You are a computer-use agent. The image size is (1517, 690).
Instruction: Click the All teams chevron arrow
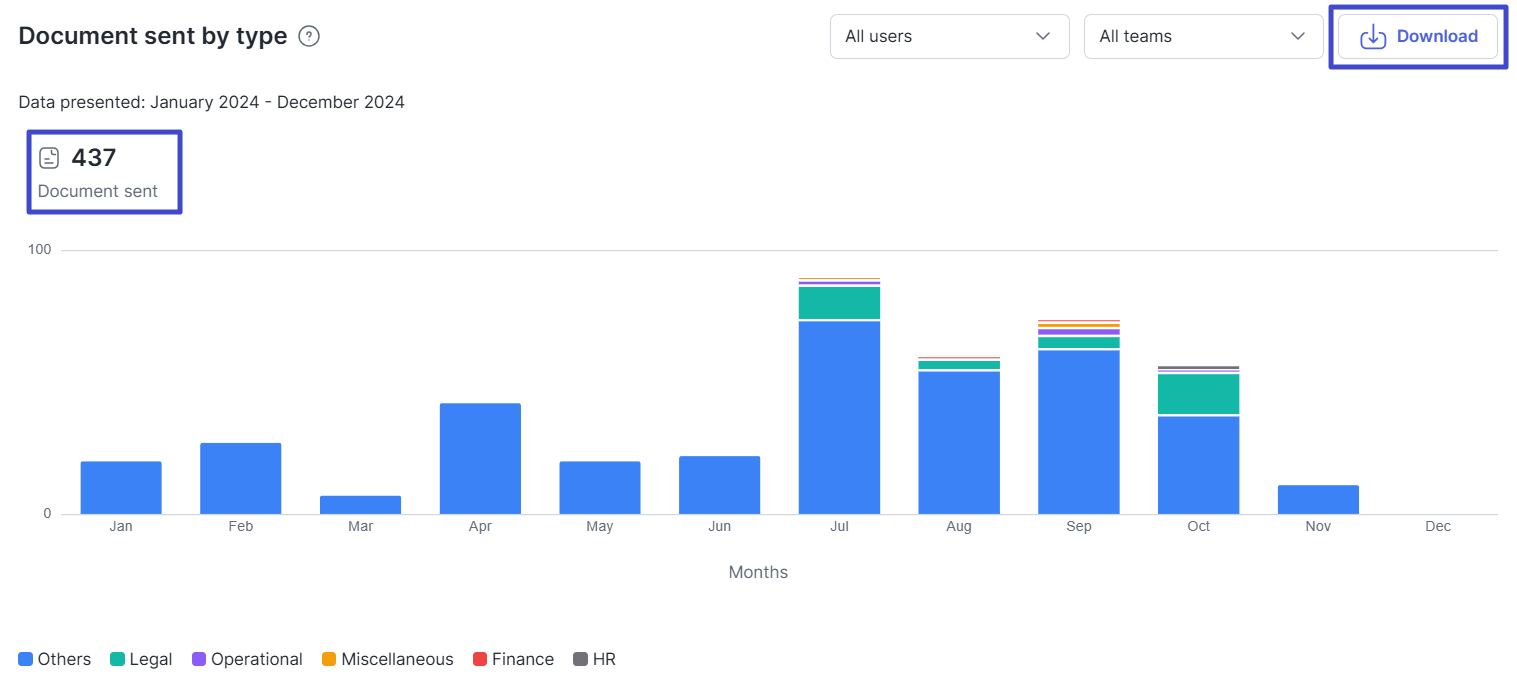coord(1298,37)
